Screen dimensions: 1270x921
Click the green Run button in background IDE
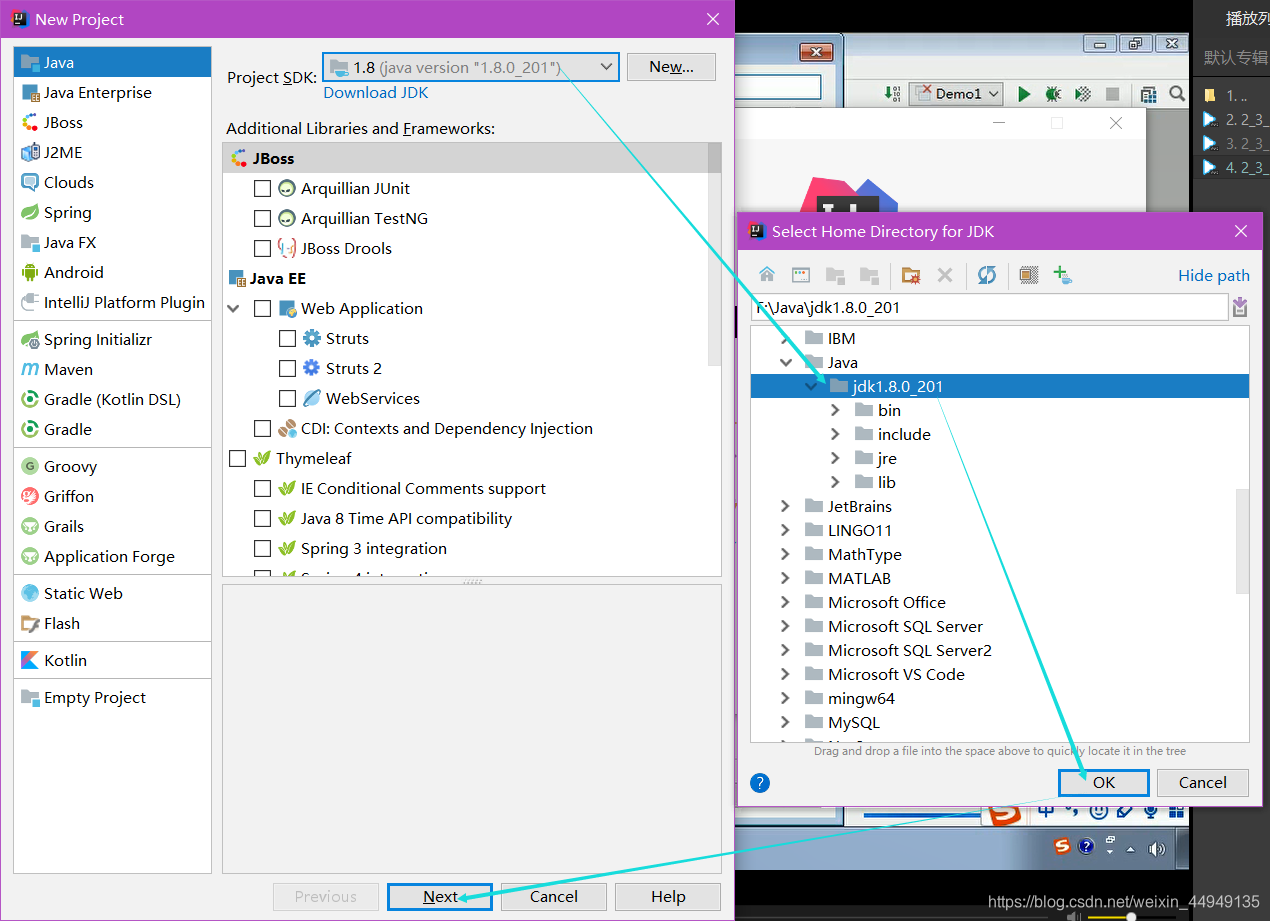pyautogui.click(x=1024, y=94)
